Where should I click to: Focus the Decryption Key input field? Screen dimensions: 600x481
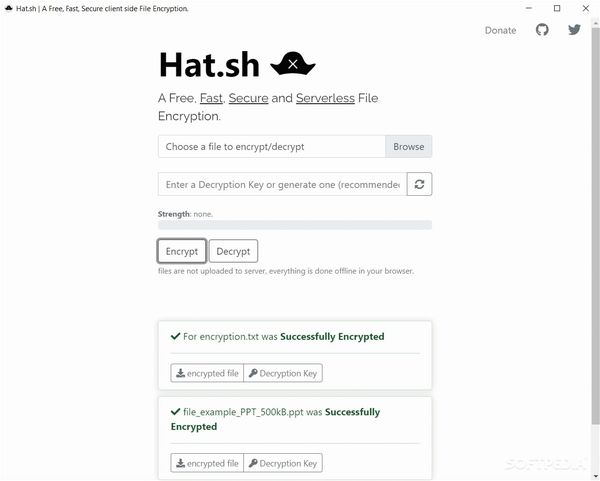tap(282, 184)
